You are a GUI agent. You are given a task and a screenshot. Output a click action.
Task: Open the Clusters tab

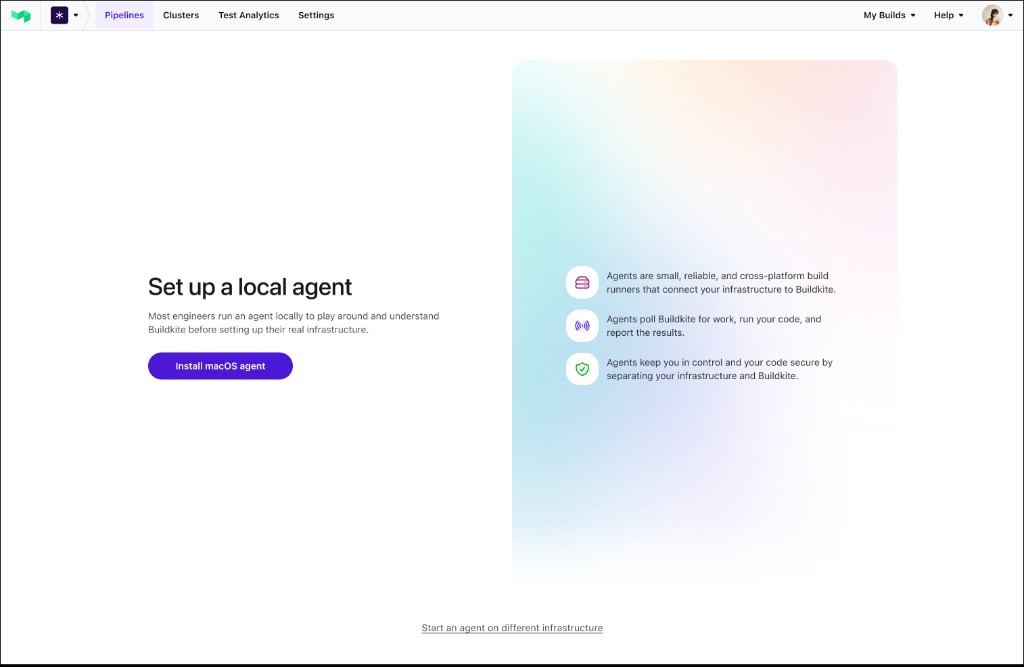tap(181, 15)
